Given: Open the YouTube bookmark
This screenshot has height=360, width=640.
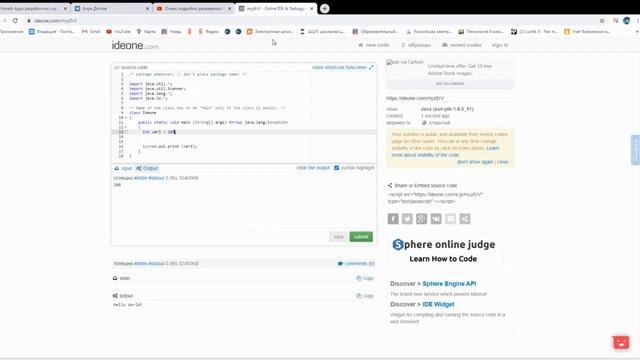Looking at the screenshot, I should pyautogui.click(x=119, y=31).
